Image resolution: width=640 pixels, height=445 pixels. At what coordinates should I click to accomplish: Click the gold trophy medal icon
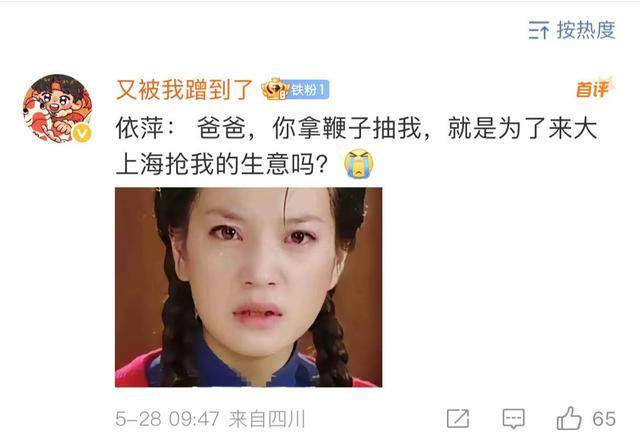click(276, 89)
